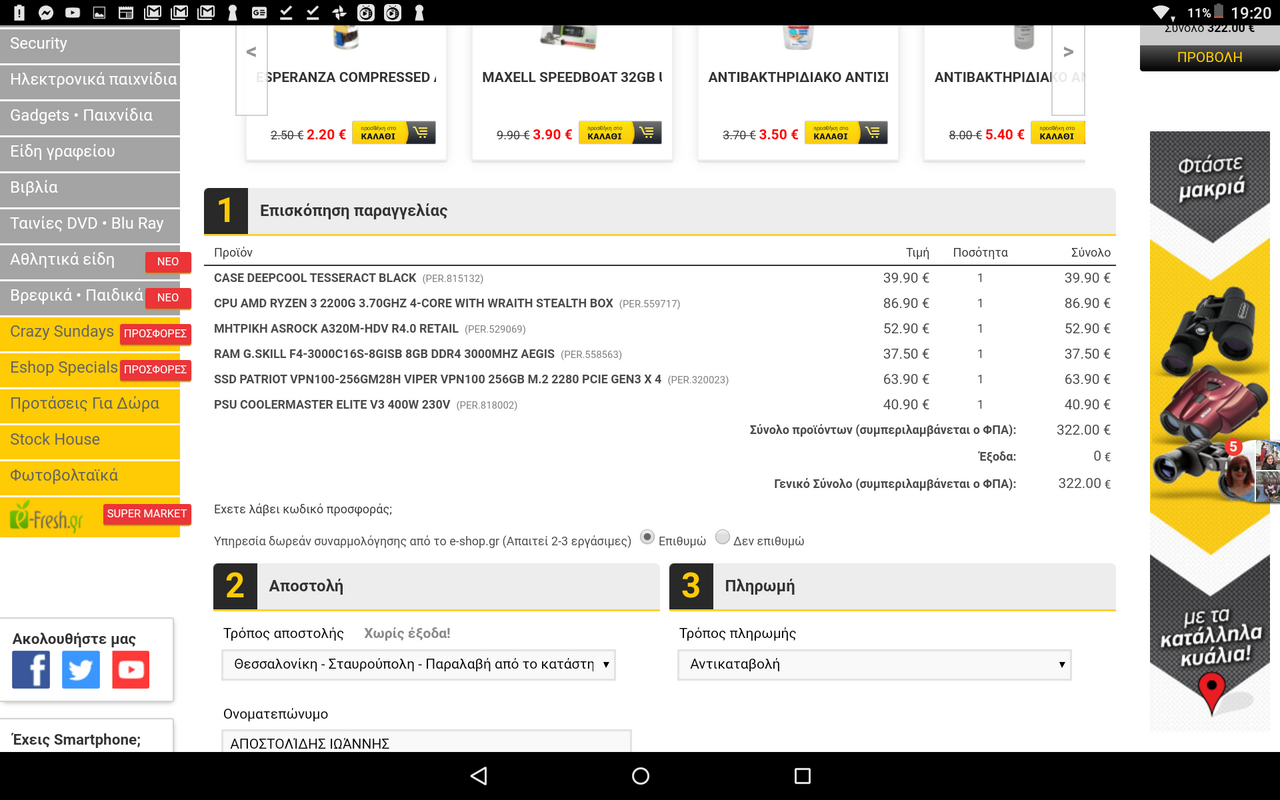The width and height of the screenshot is (1280, 800).
Task: Click 'Εχετε λάβει κωδικό προσφοράς;' link
Action: pyautogui.click(x=303, y=509)
